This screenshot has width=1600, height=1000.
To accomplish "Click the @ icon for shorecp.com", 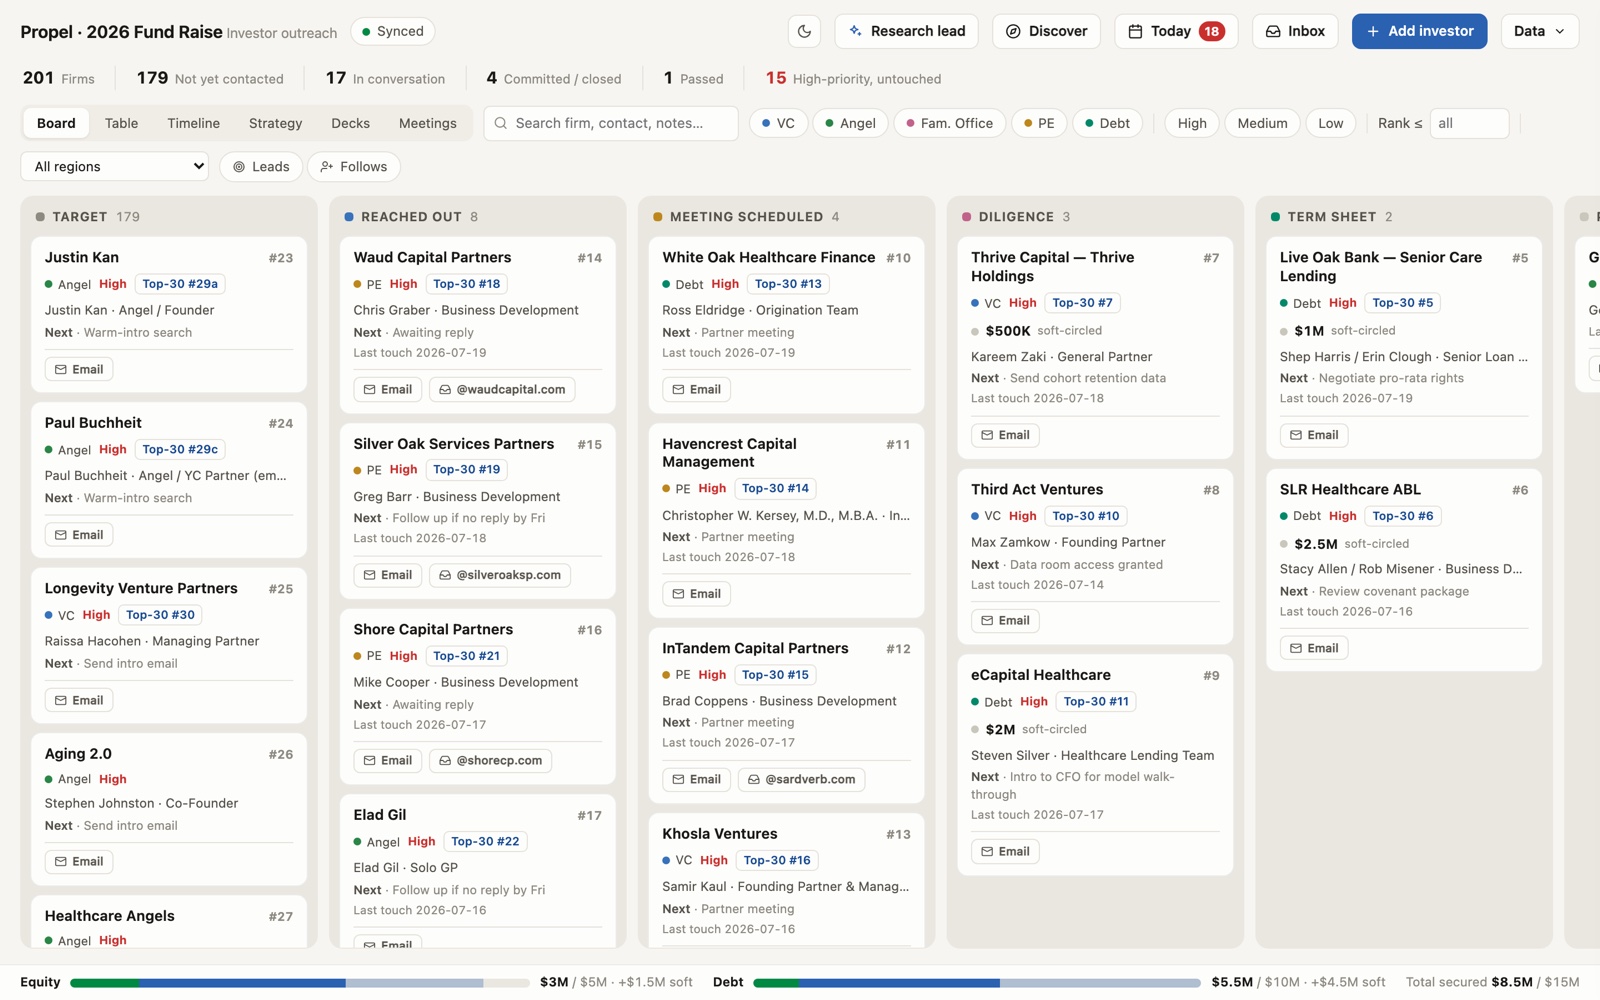I will point(446,760).
